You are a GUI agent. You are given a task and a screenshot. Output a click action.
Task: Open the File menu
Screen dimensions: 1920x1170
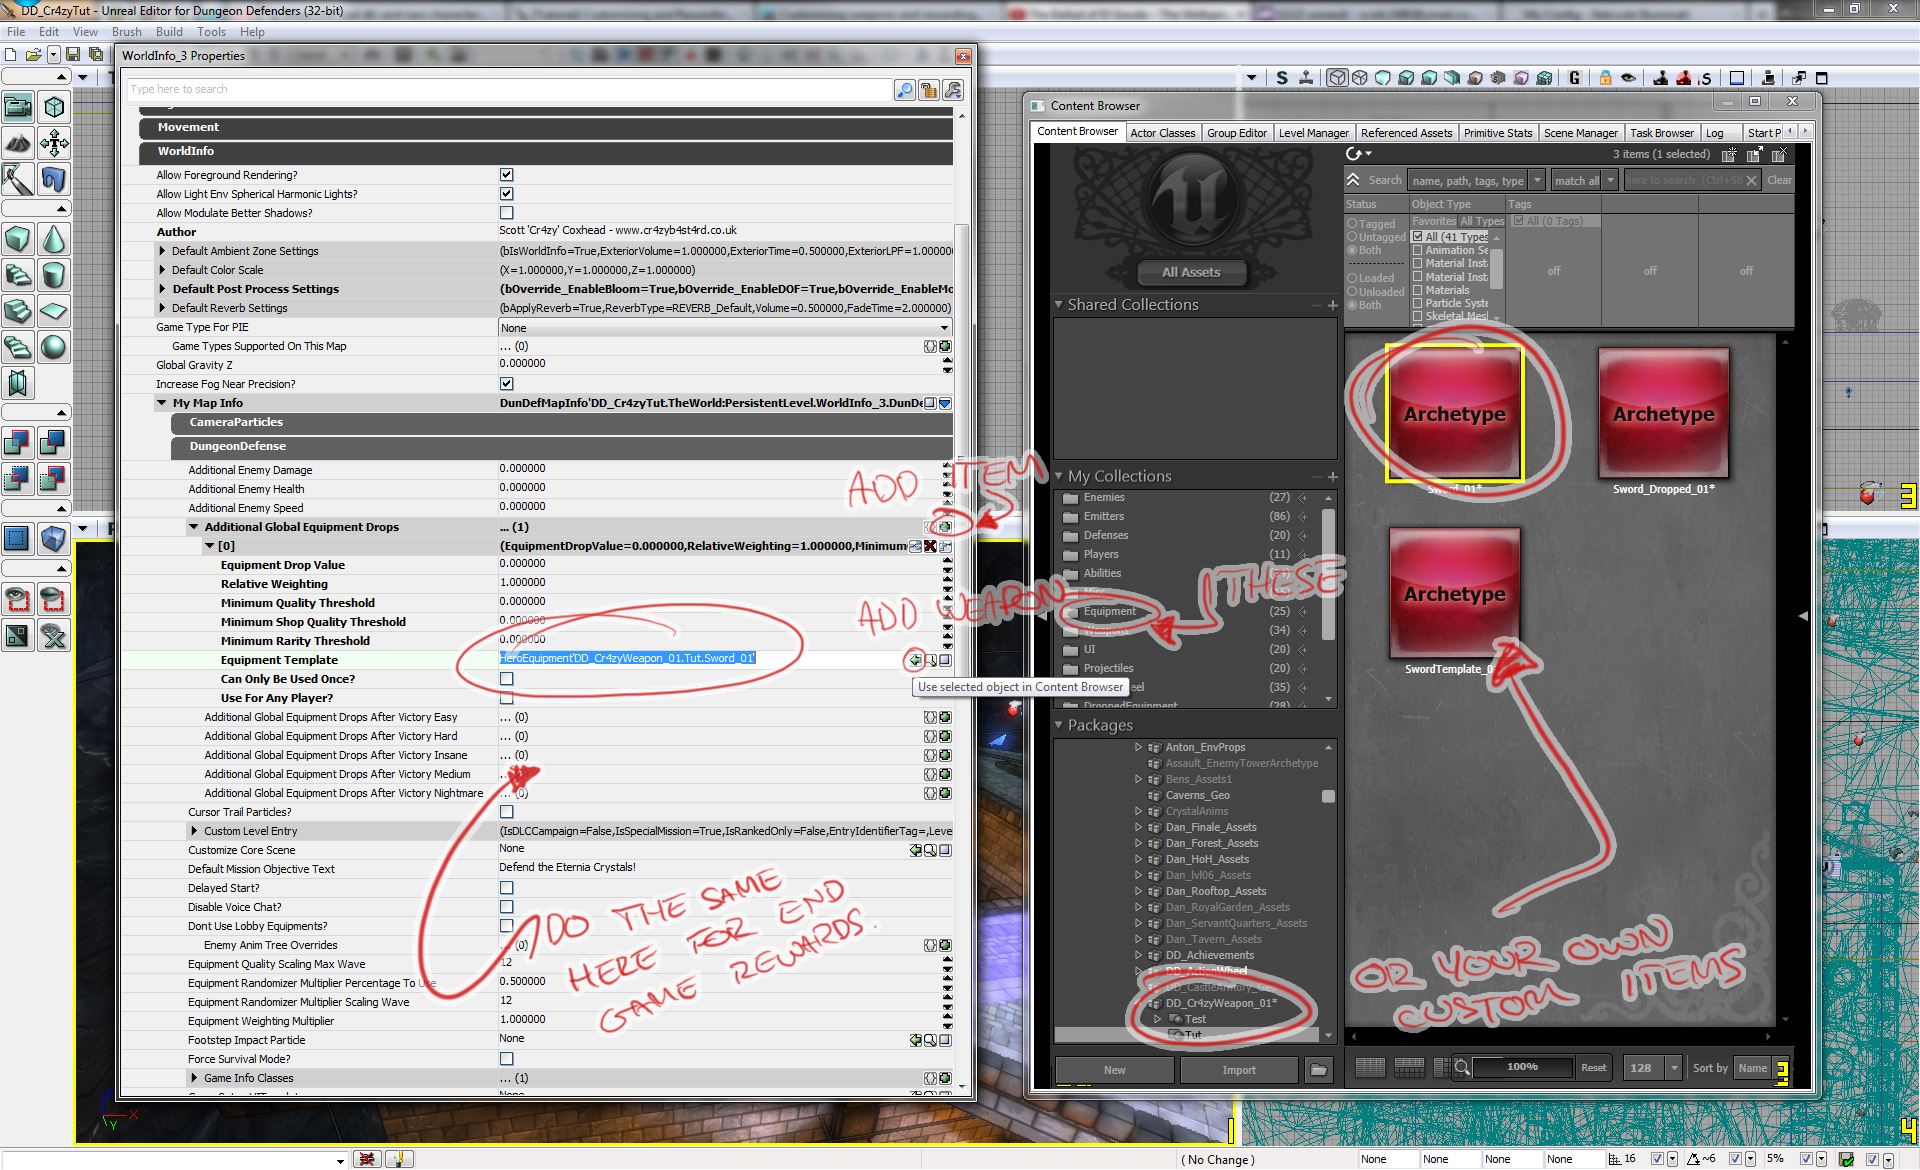[16, 32]
